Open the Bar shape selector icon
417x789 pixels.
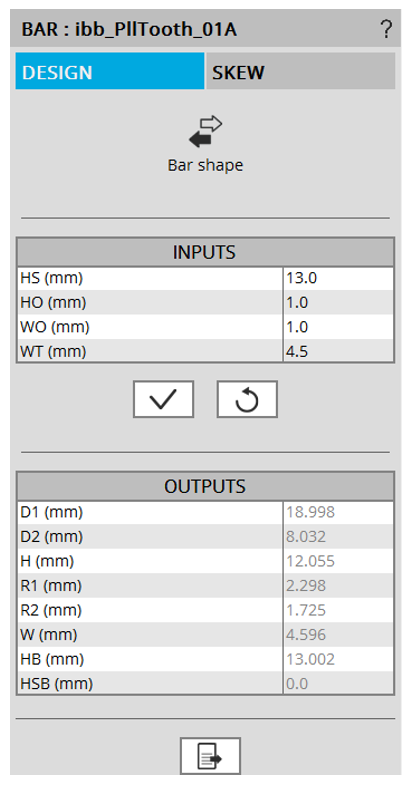(205, 132)
